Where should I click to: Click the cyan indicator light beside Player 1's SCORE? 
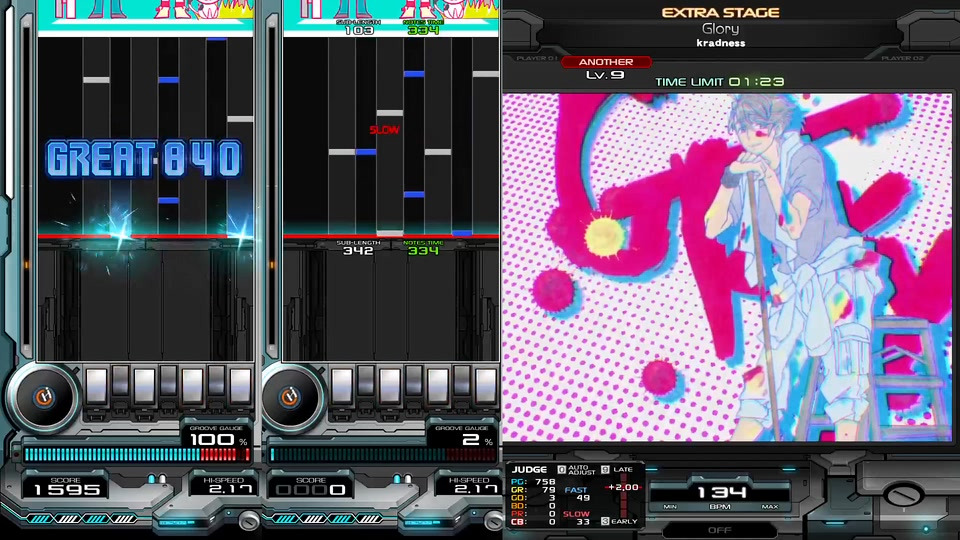pyautogui.click(x=152, y=479)
